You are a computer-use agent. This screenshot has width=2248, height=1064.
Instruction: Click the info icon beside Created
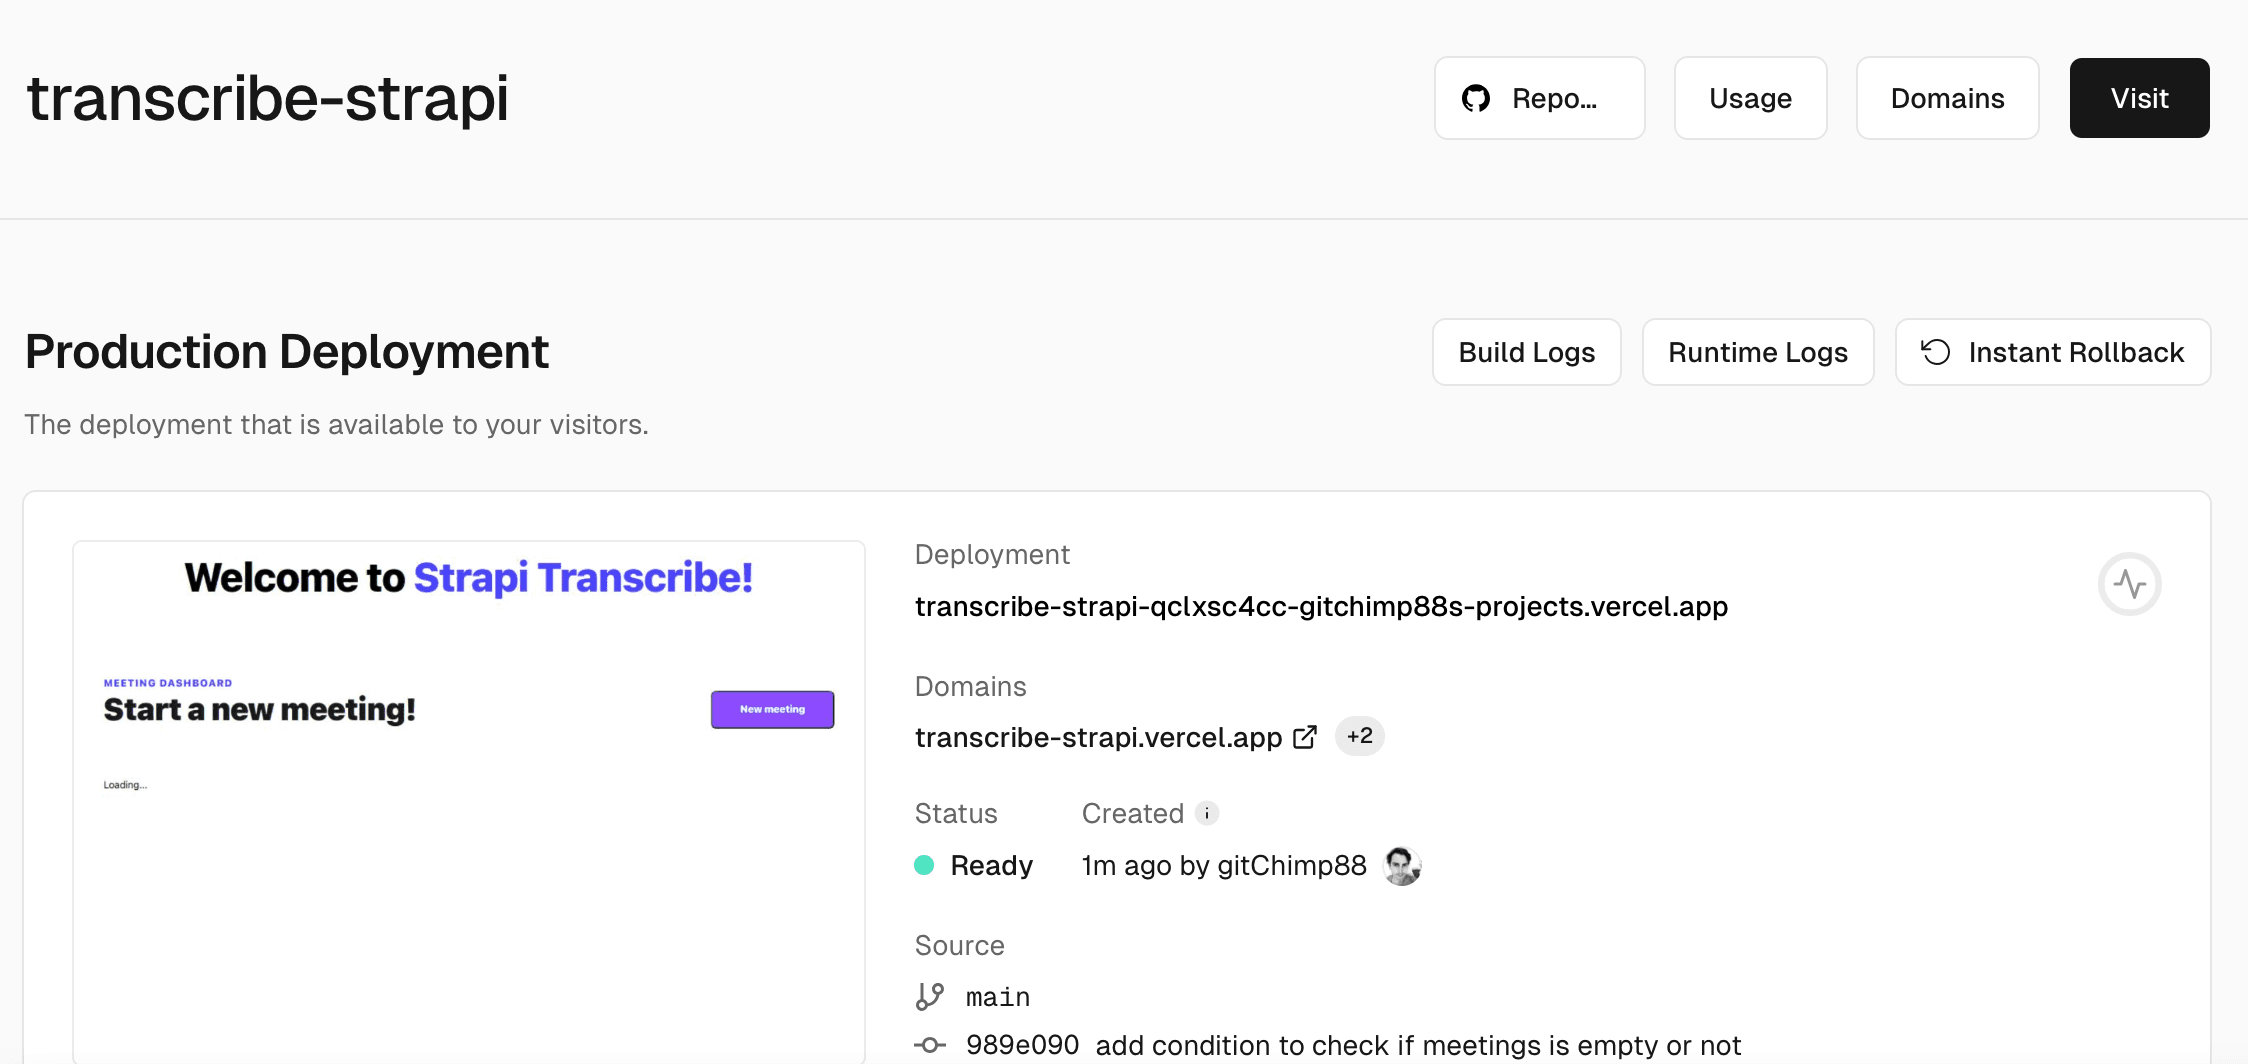click(1207, 813)
